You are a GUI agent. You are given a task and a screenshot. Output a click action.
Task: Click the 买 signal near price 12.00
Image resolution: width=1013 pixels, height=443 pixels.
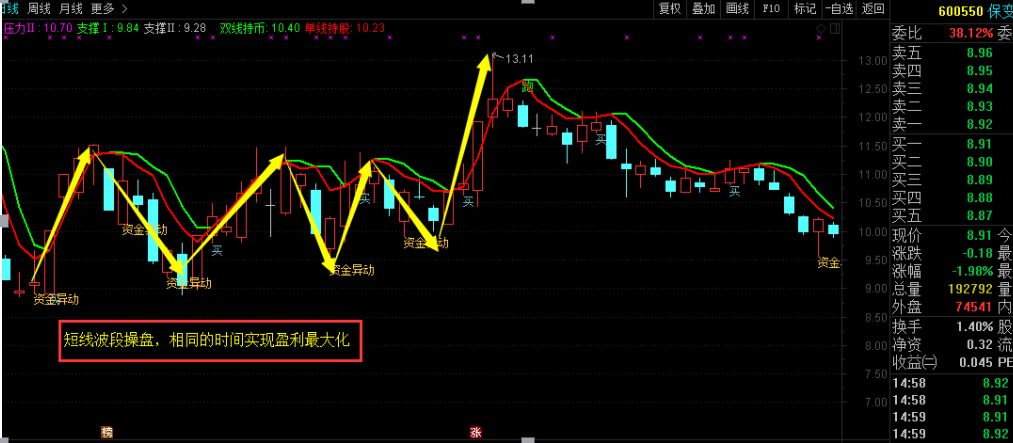[601, 138]
